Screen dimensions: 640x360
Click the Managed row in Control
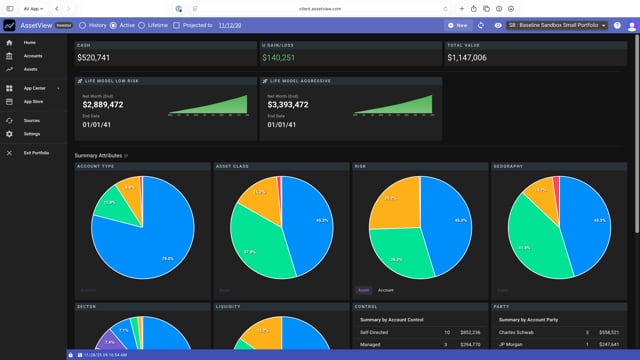click(420, 344)
